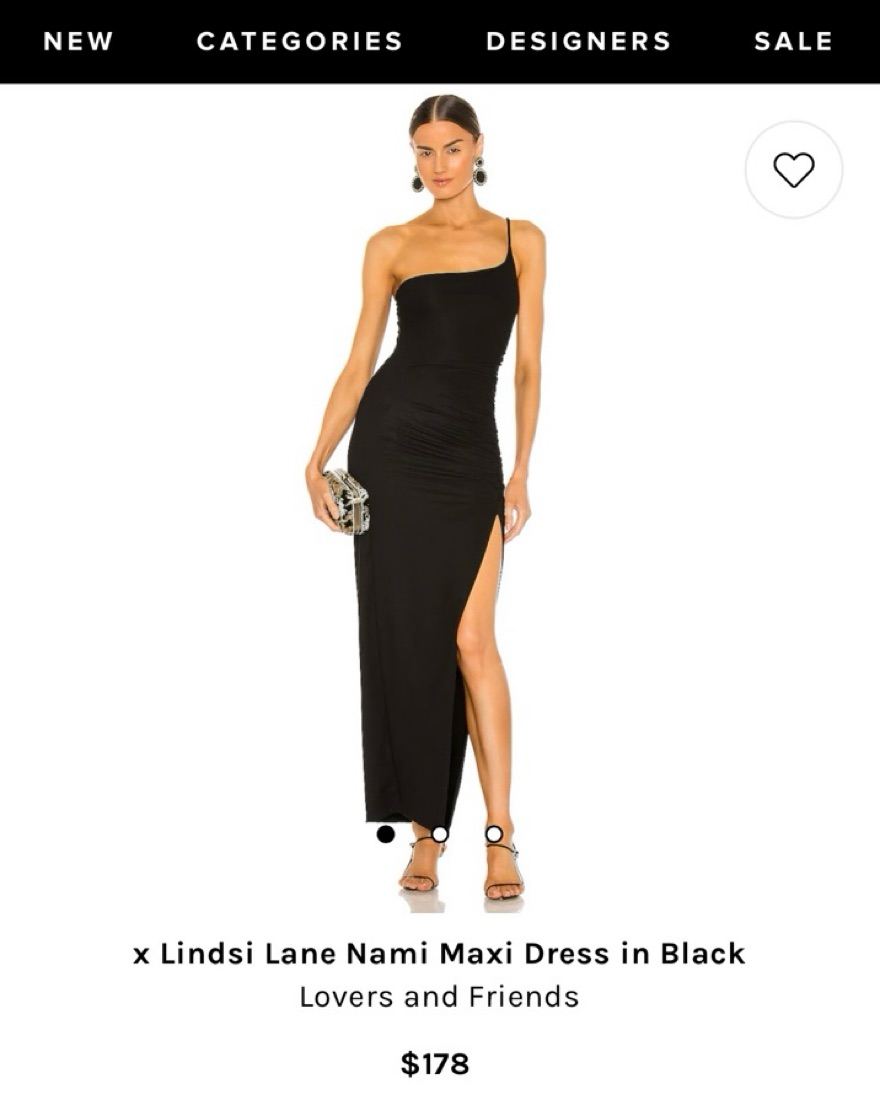Screen dimensions: 880x1100
Task: Click the word "Black" in the title
Action: point(702,954)
